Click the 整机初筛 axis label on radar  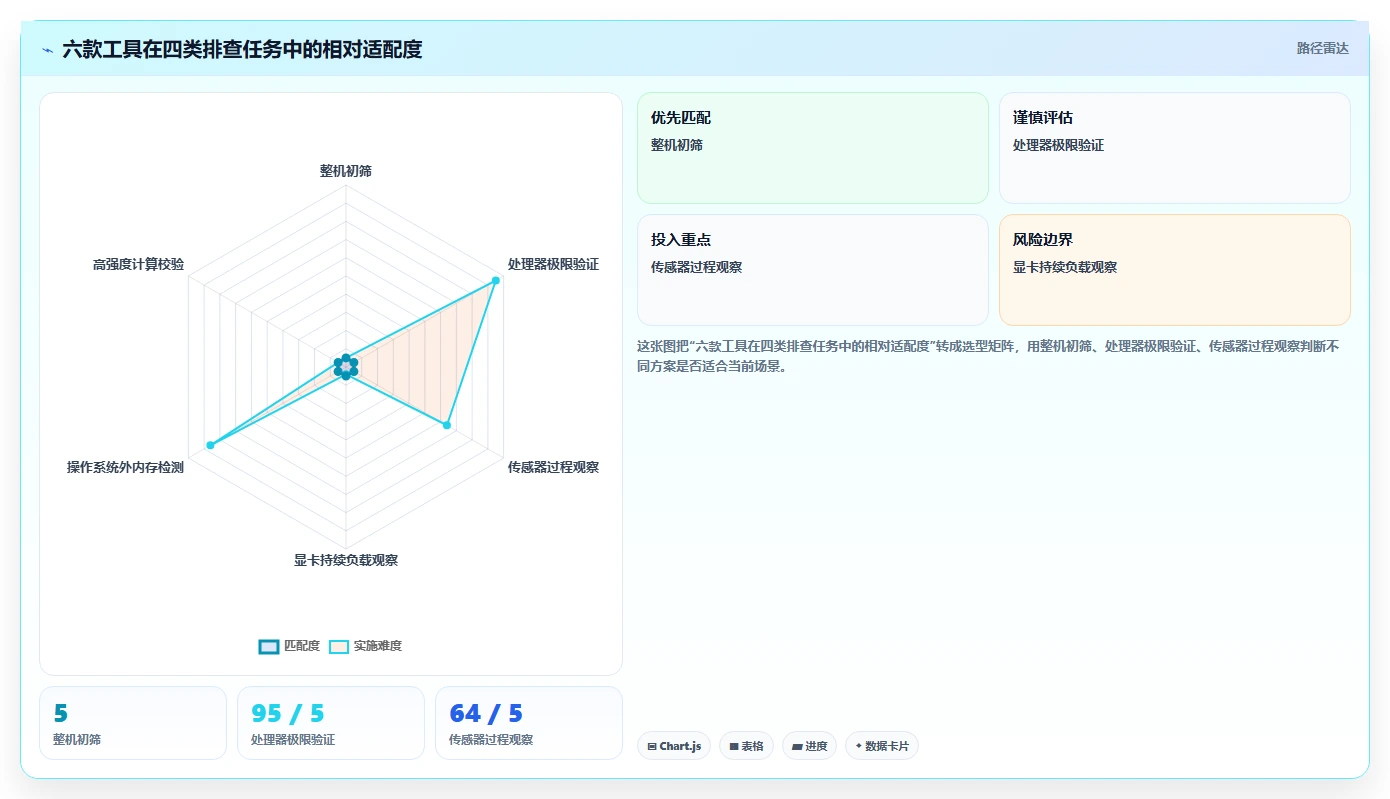coord(346,171)
